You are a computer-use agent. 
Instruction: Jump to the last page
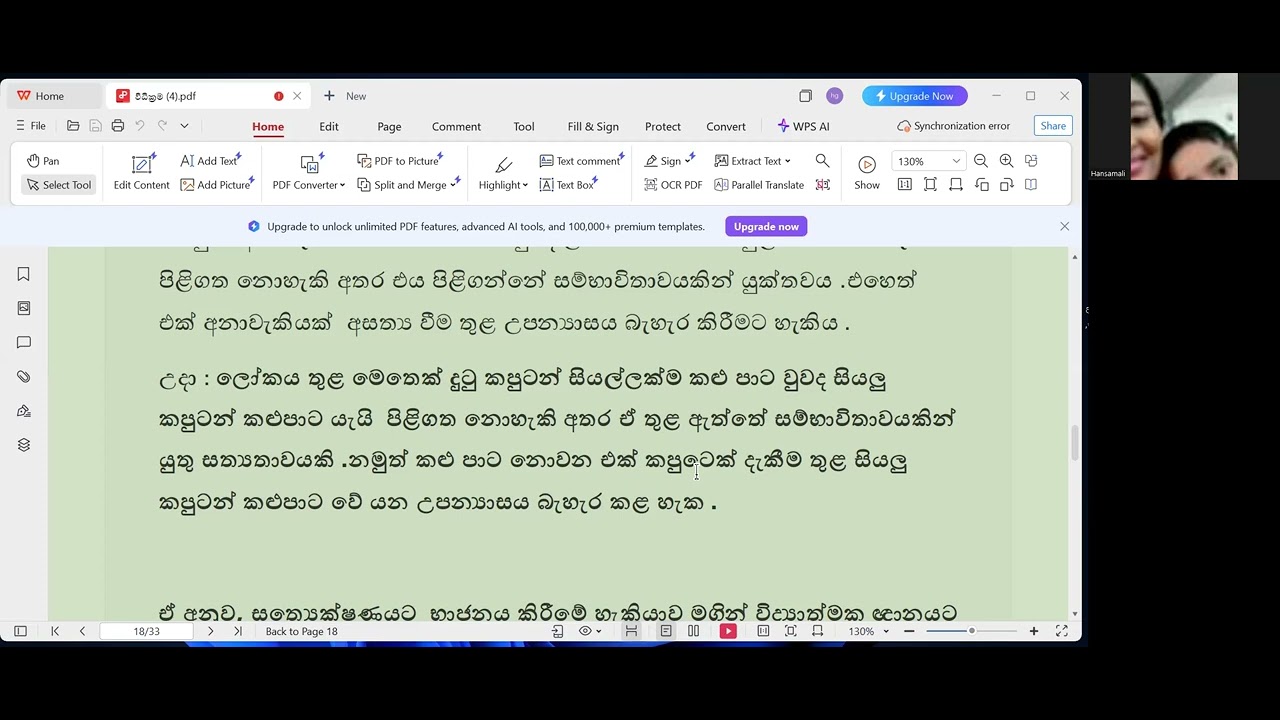point(237,631)
